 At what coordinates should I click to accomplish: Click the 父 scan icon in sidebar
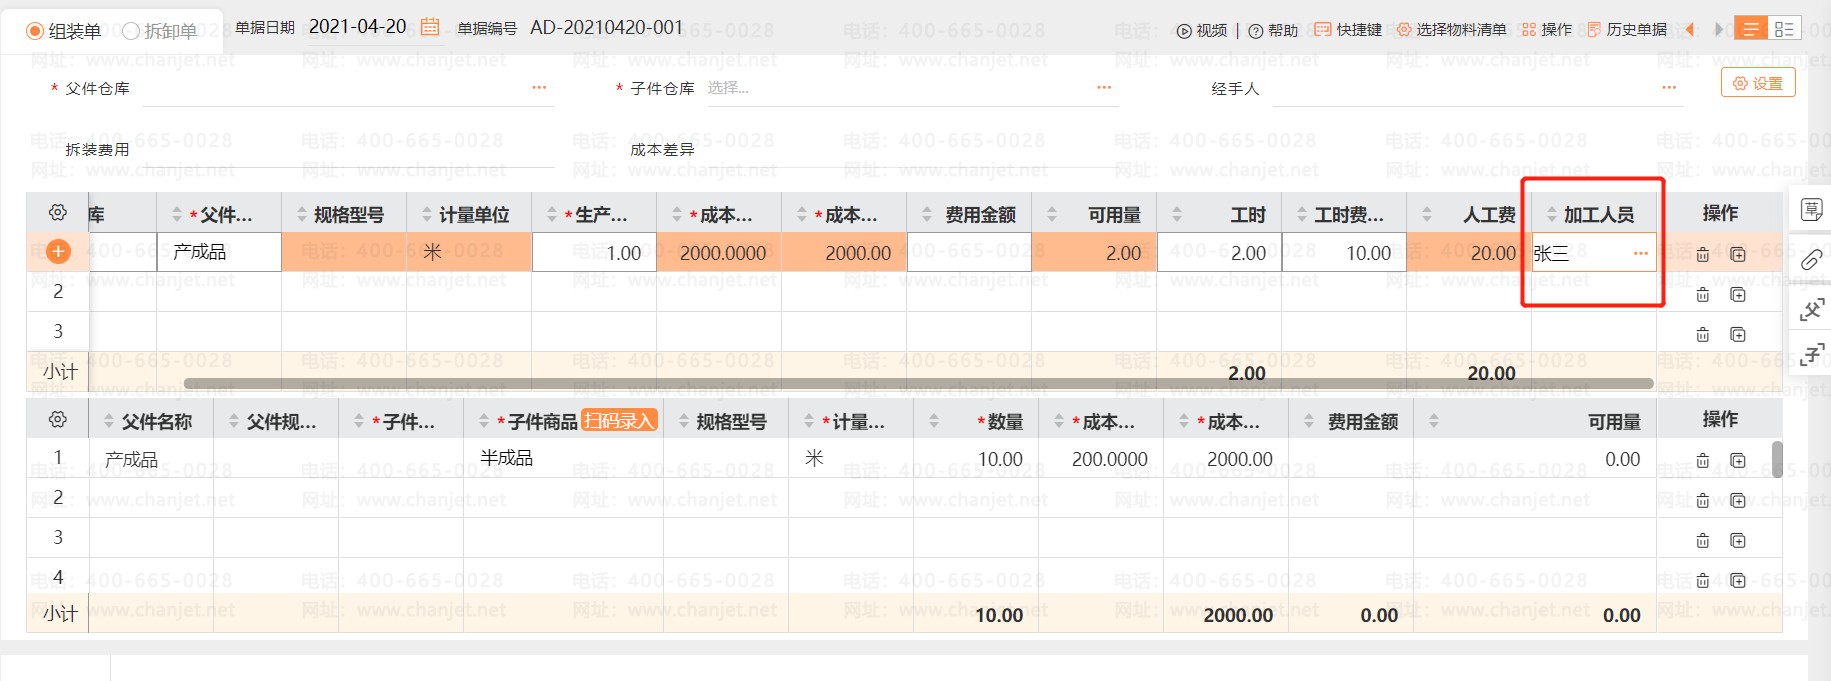pos(1811,311)
